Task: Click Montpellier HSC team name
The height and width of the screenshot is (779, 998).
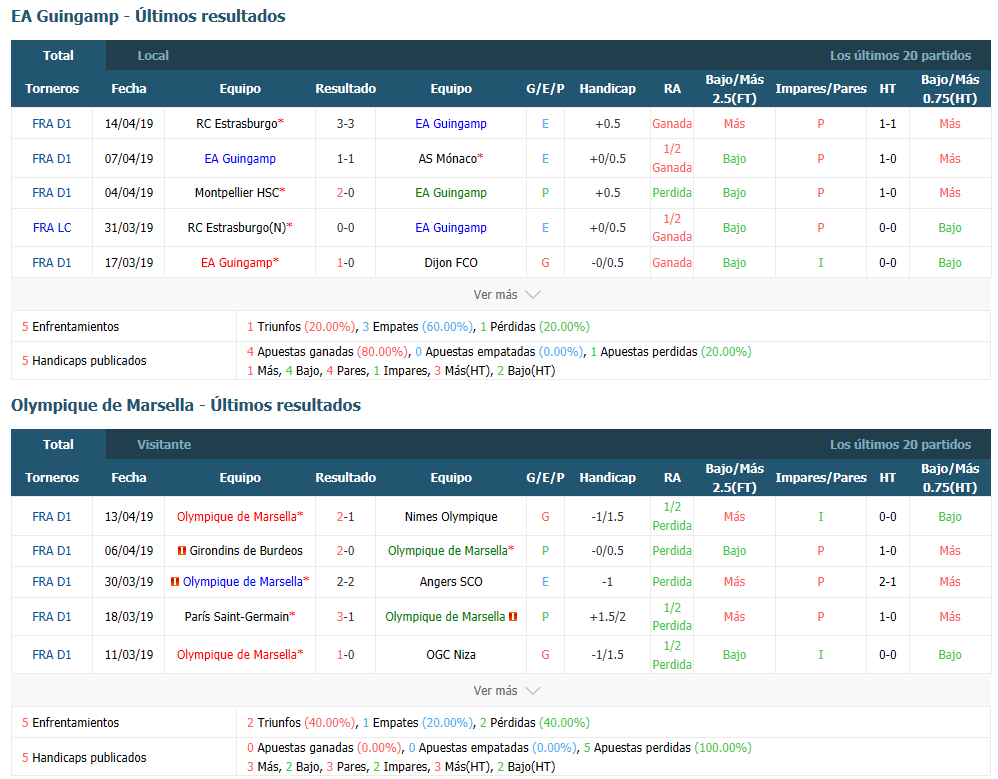Action: point(237,192)
